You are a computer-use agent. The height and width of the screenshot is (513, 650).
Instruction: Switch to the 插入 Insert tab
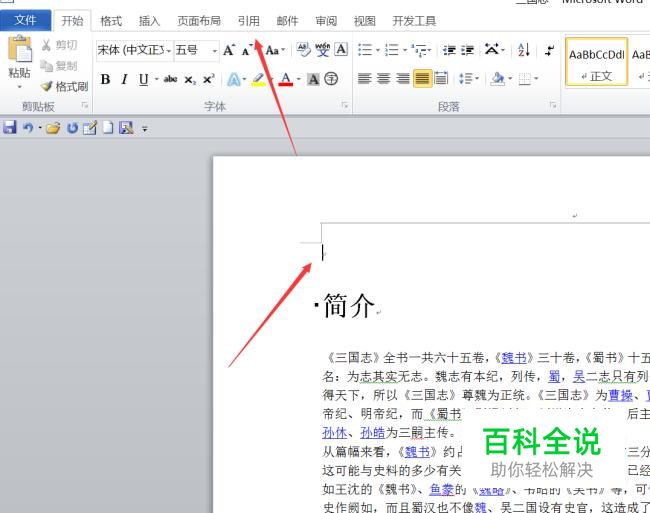pyautogui.click(x=149, y=21)
